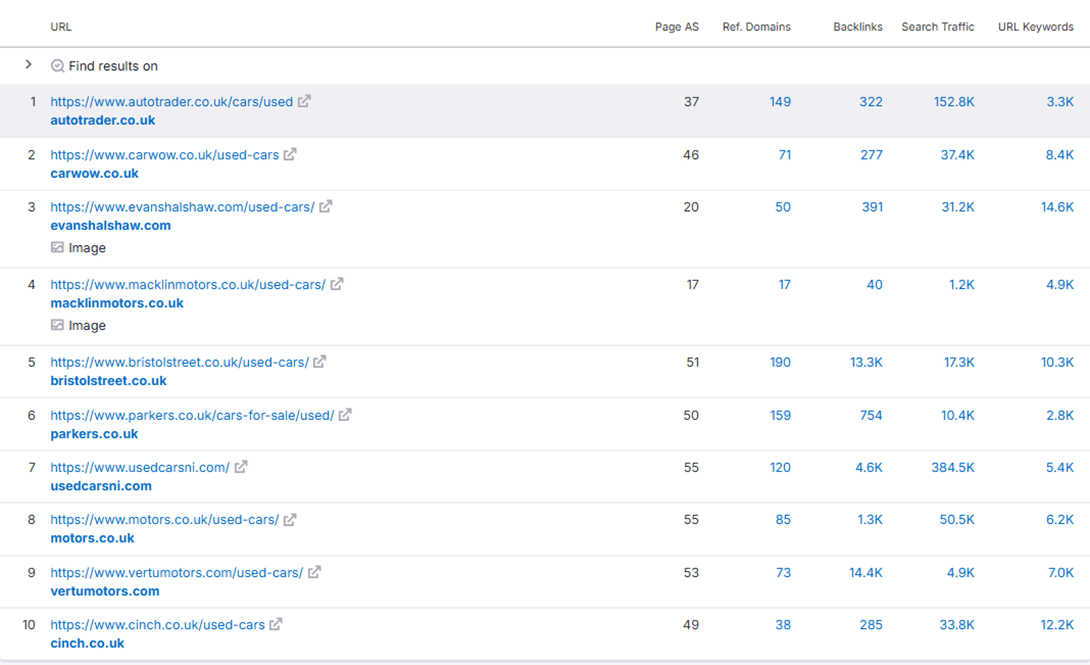This screenshot has width=1090, height=665.
Task: Click autotrader's 152.8K search traffic value
Action: 954,101
